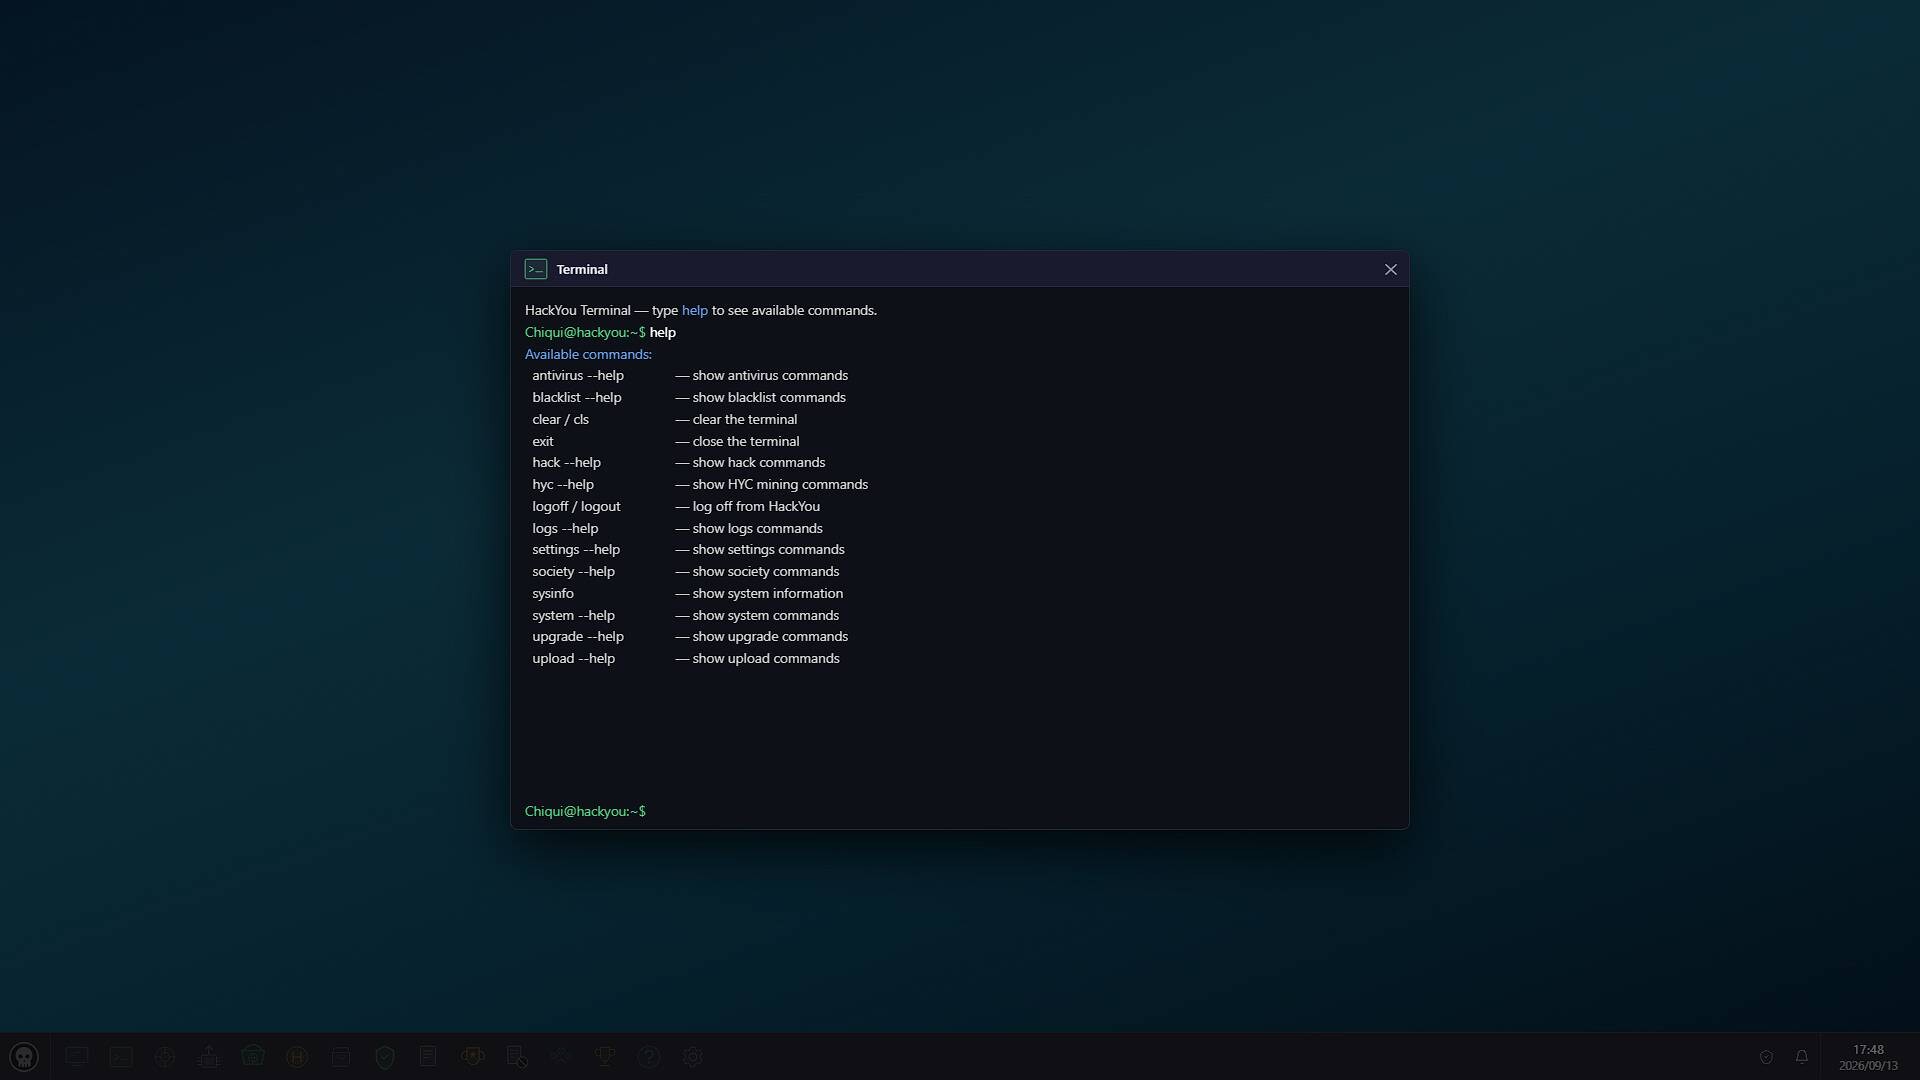The width and height of the screenshot is (1920, 1080).
Task: Open the green shop storefront icon
Action: pos(253,1057)
